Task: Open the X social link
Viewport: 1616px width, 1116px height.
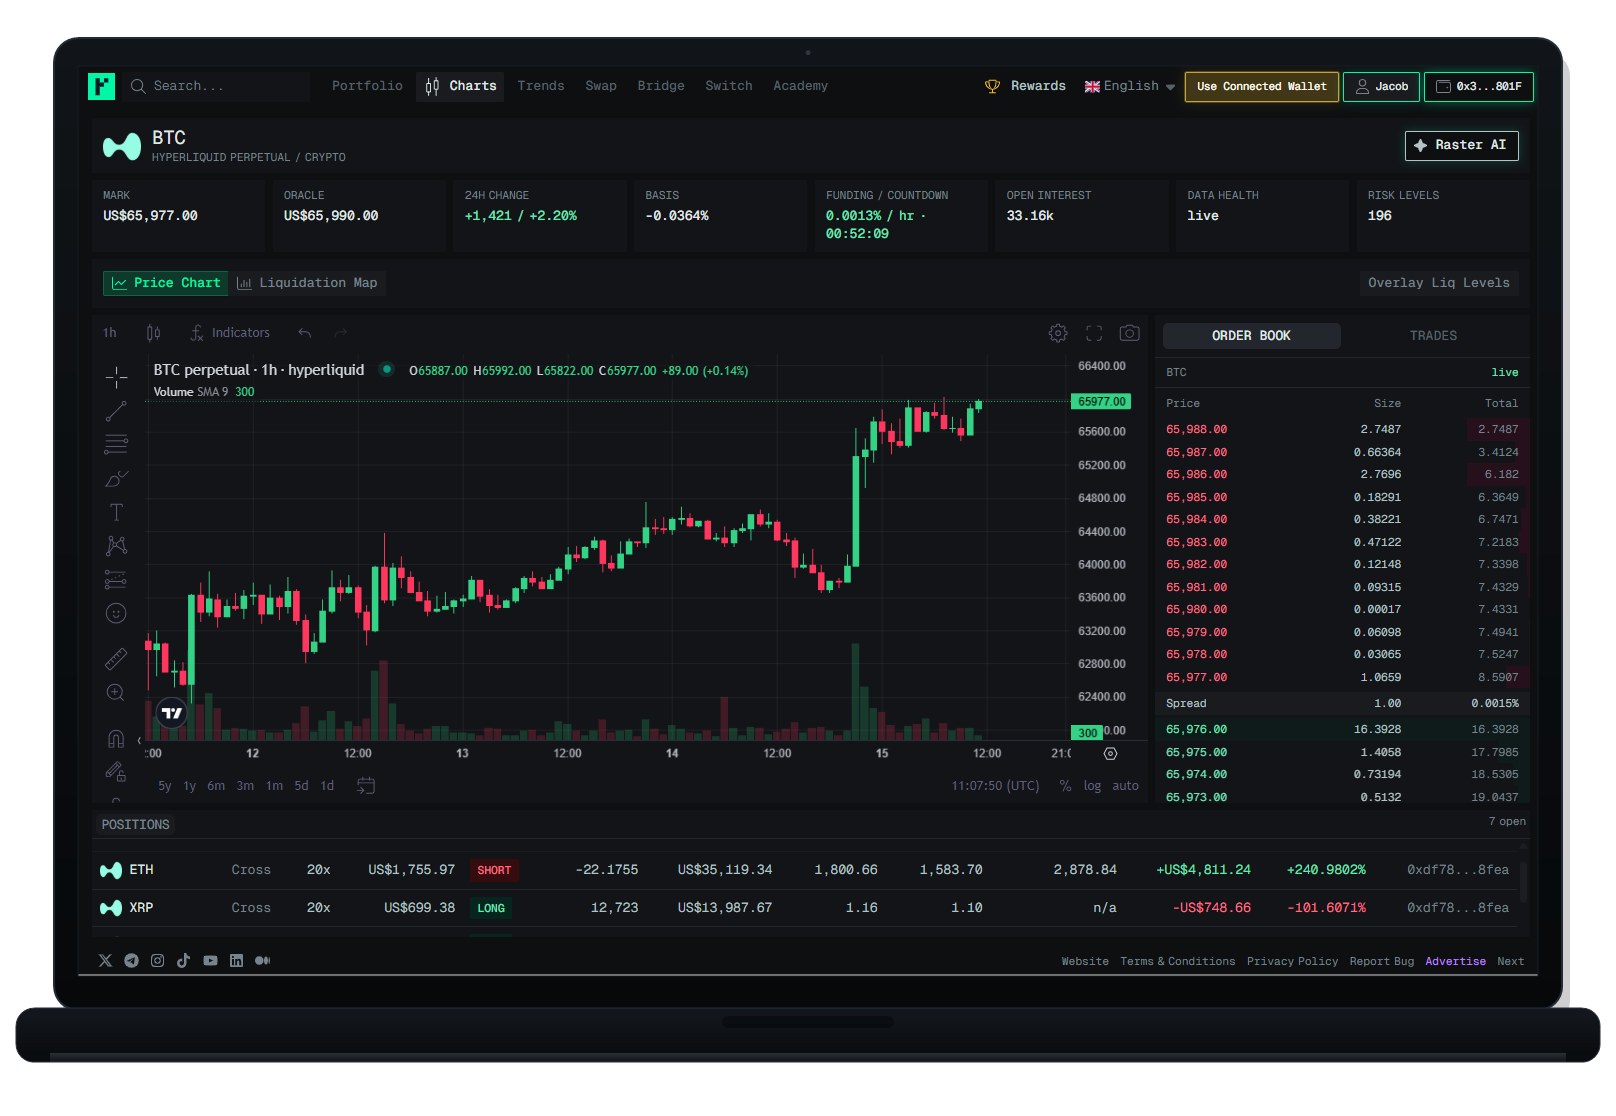Action: (105, 961)
